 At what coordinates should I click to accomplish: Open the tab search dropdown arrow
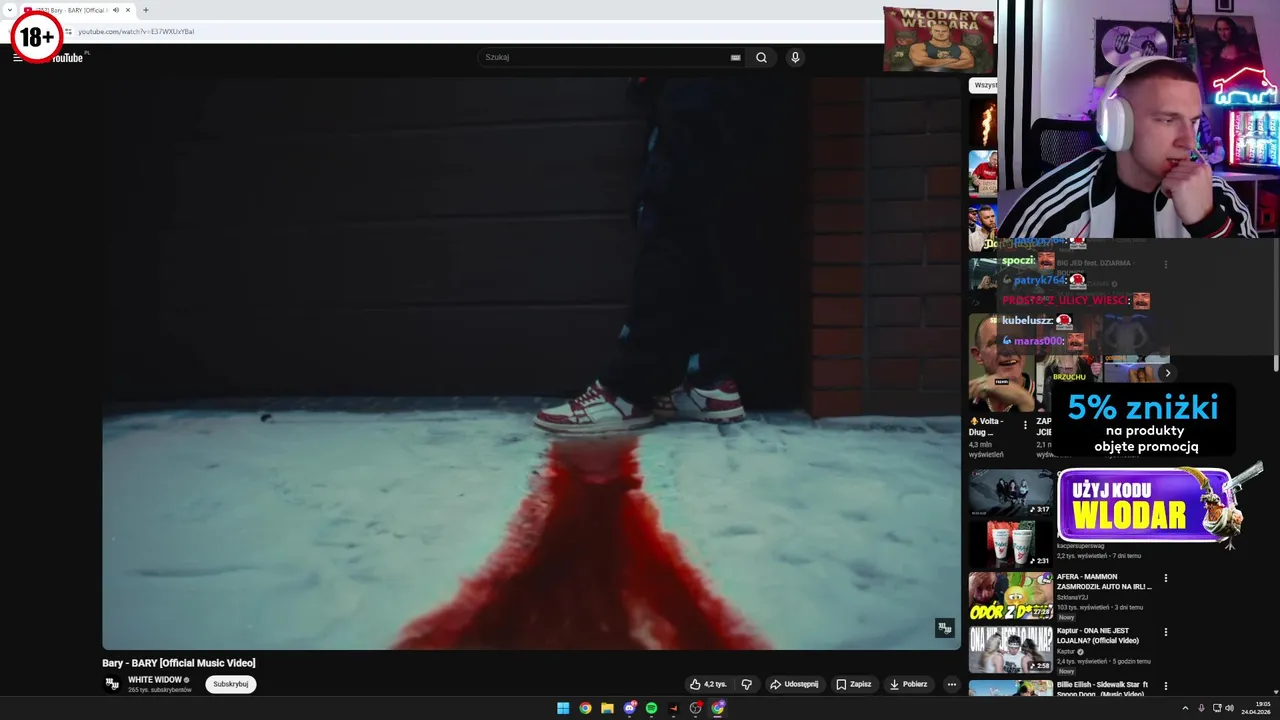(x=9, y=10)
